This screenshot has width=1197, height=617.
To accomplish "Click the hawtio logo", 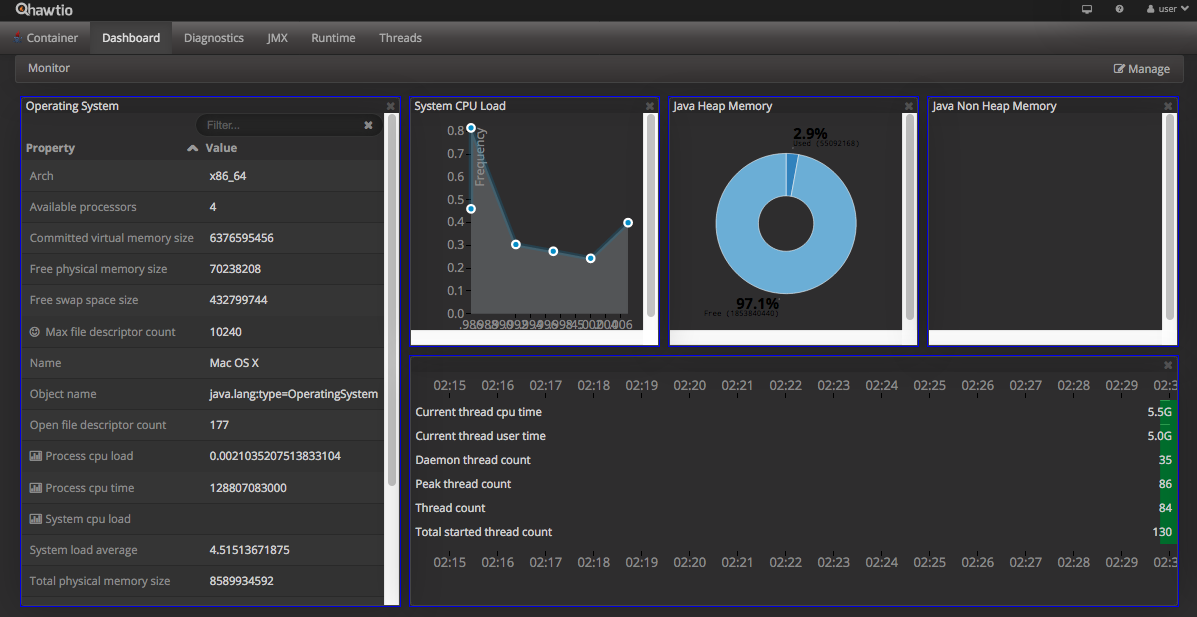I will tap(44, 9).
